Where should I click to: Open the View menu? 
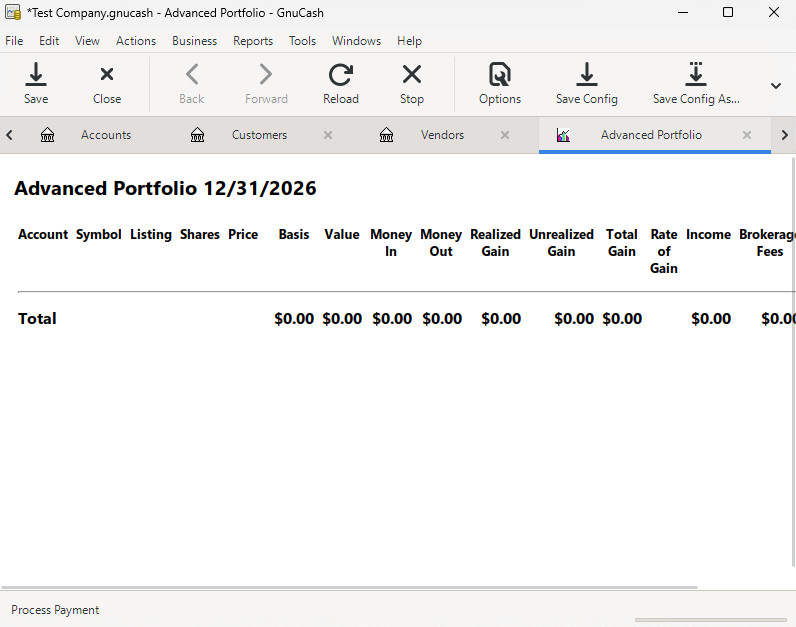tap(87, 41)
